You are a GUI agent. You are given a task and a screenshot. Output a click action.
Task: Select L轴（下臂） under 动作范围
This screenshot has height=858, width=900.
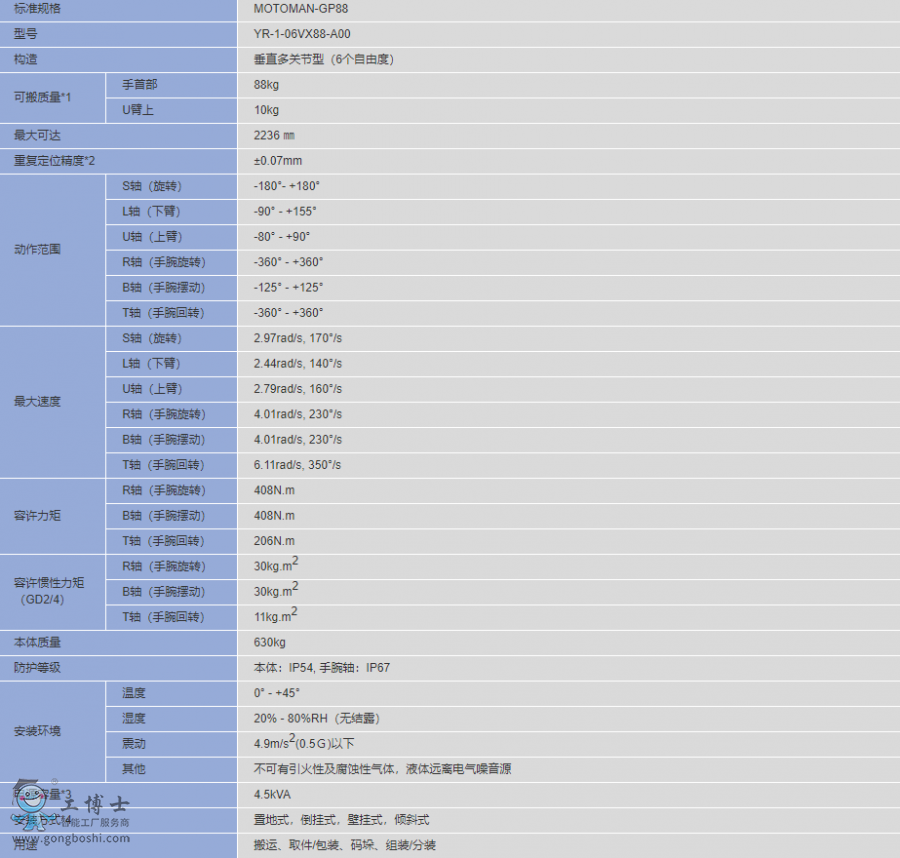pos(152,211)
